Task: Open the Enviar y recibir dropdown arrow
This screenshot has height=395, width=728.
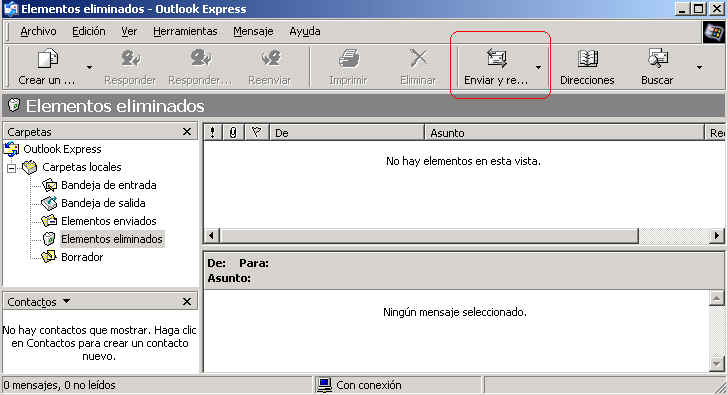Action: pos(538,68)
